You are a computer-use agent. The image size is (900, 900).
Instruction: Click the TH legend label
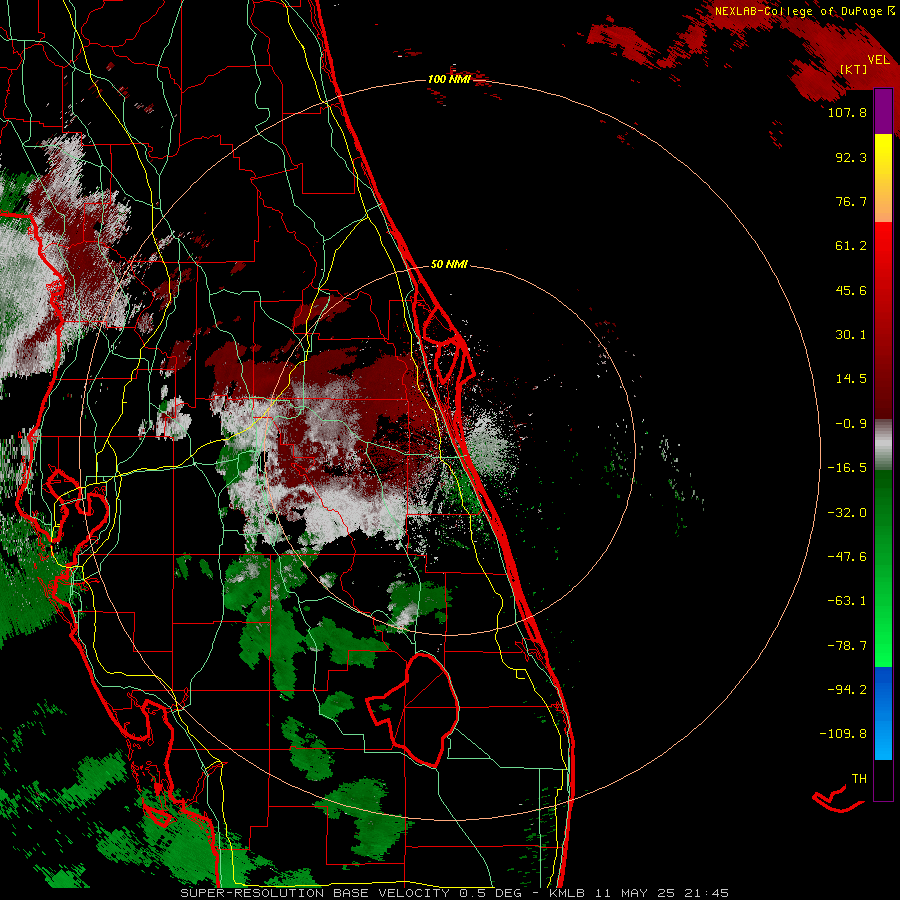859,779
